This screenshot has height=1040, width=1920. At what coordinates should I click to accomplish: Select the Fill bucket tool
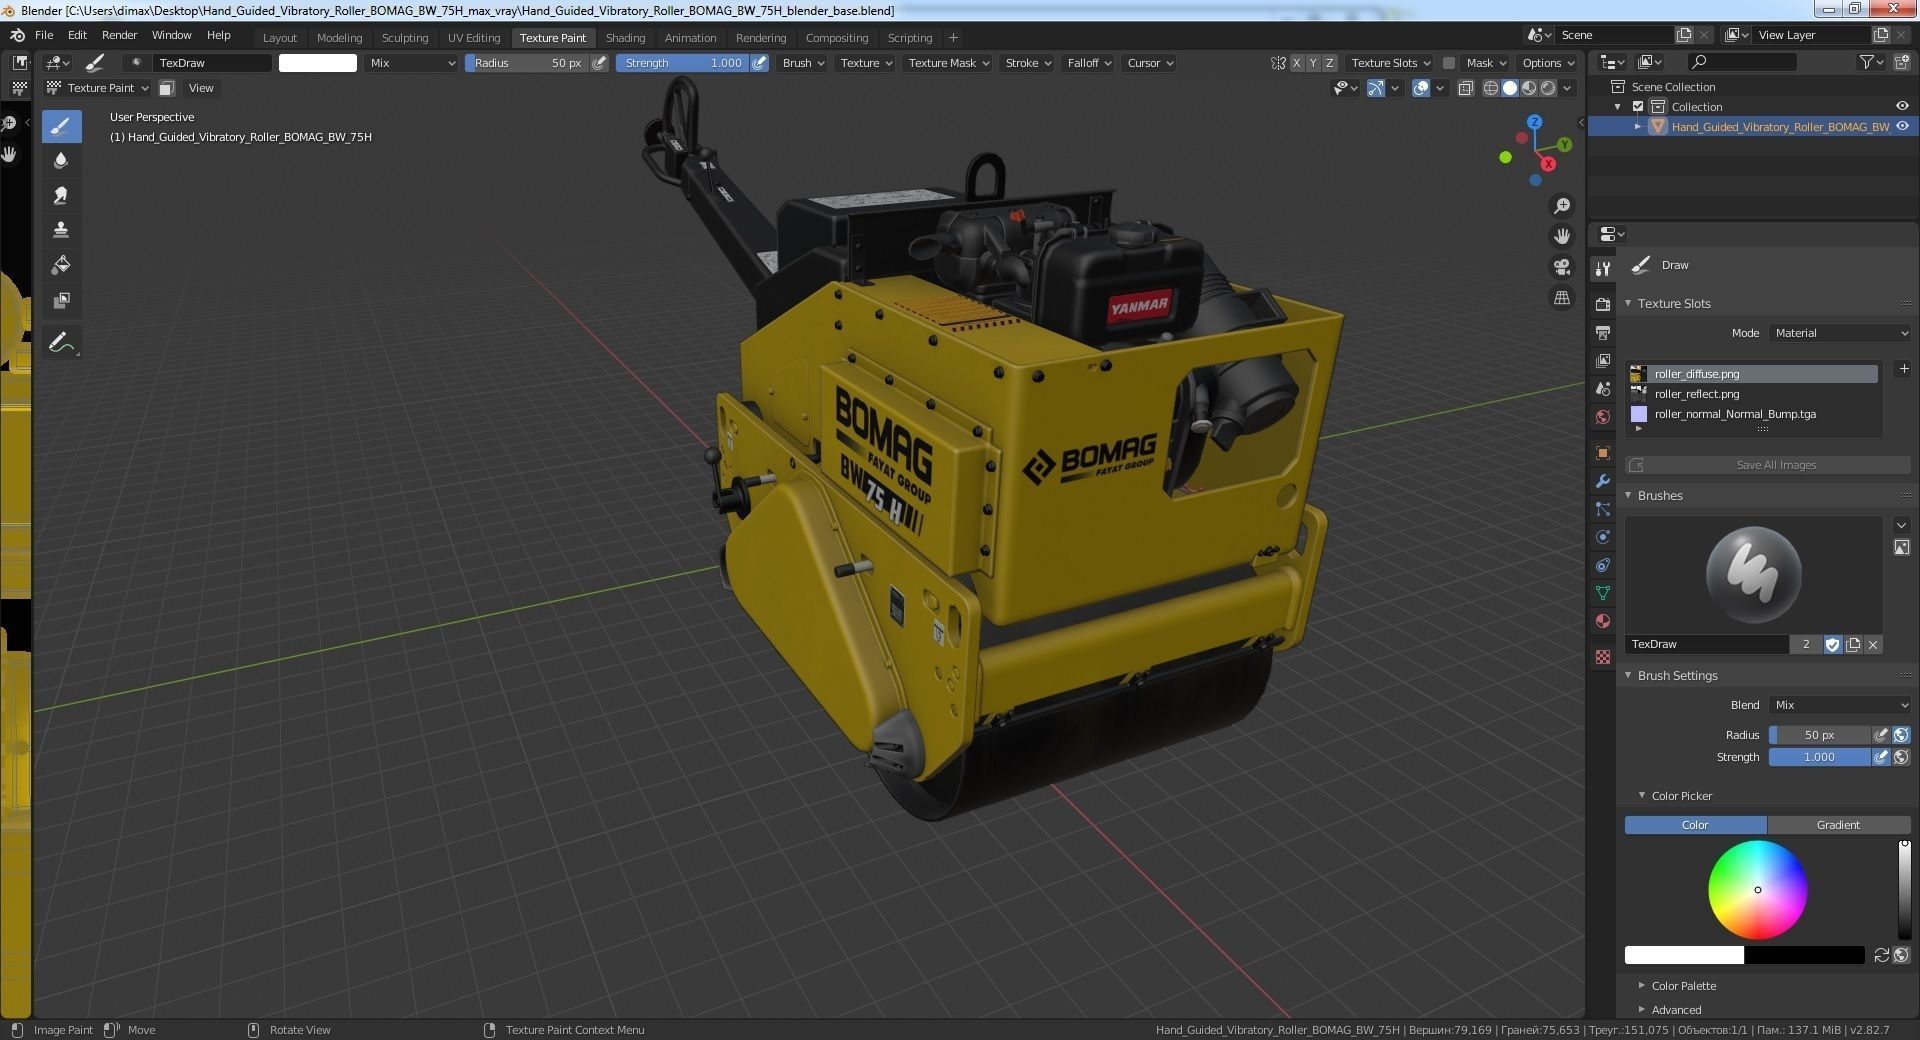[61, 265]
